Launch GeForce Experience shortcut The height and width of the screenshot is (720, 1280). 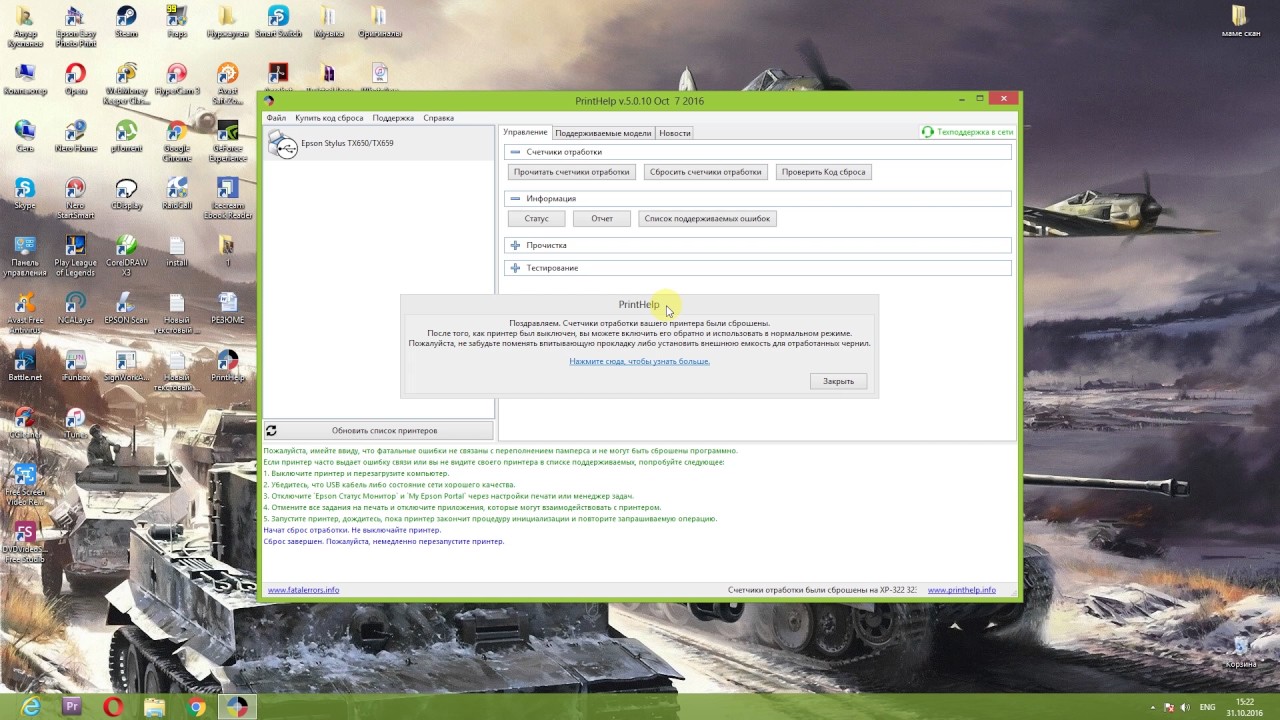tap(228, 141)
